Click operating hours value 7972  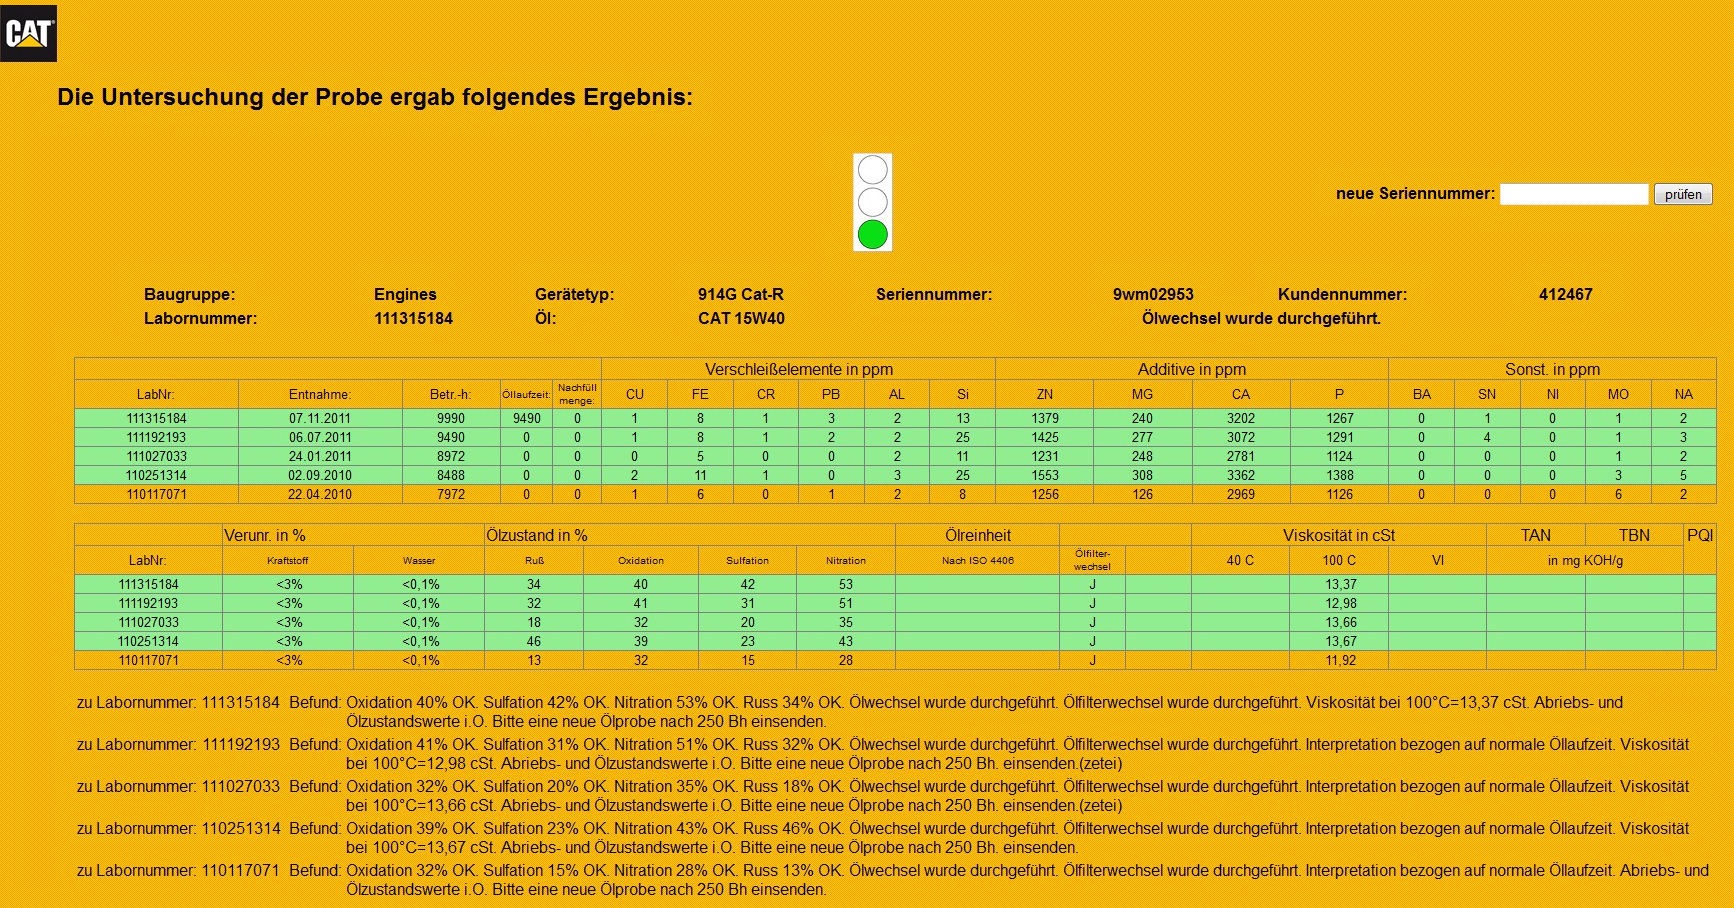click(451, 494)
